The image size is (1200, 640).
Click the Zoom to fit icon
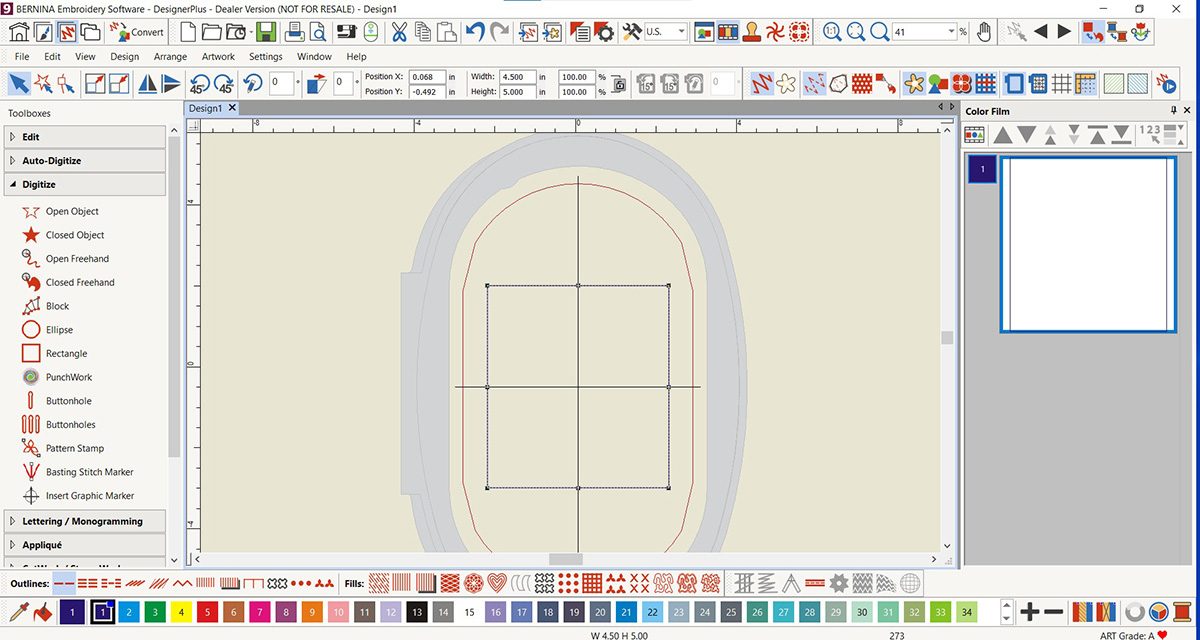tap(856, 32)
